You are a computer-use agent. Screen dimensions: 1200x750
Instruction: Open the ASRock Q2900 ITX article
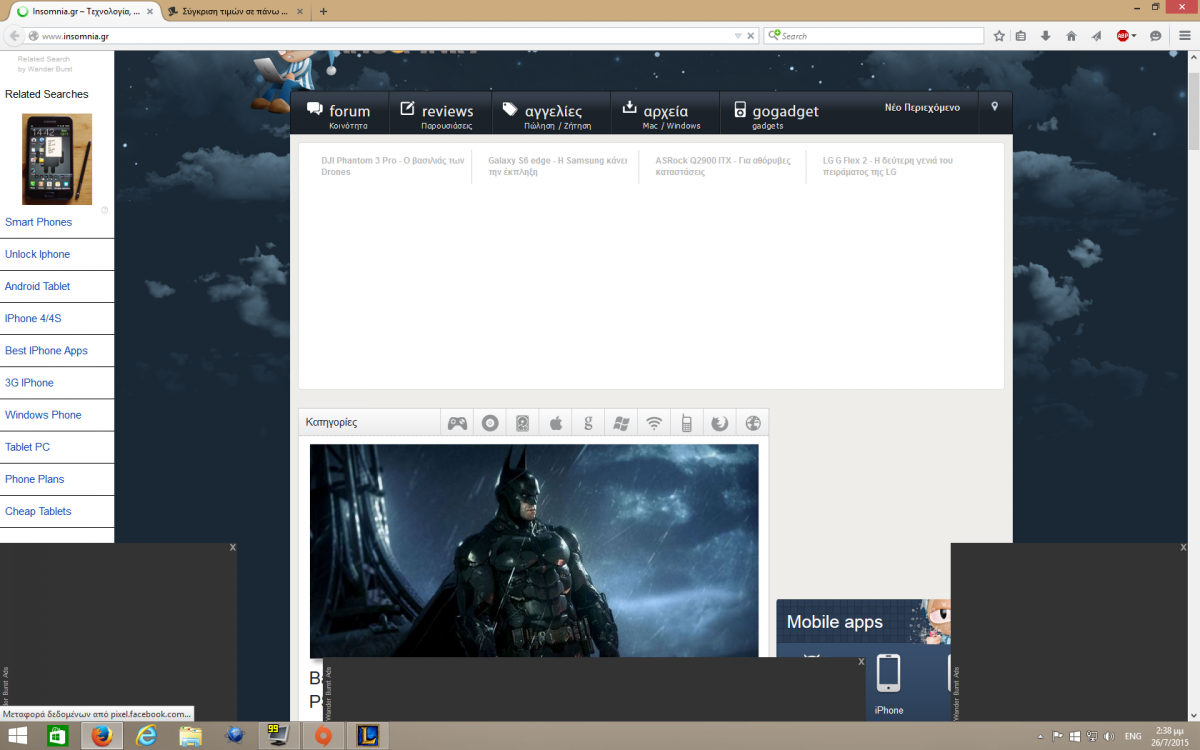[723, 166]
